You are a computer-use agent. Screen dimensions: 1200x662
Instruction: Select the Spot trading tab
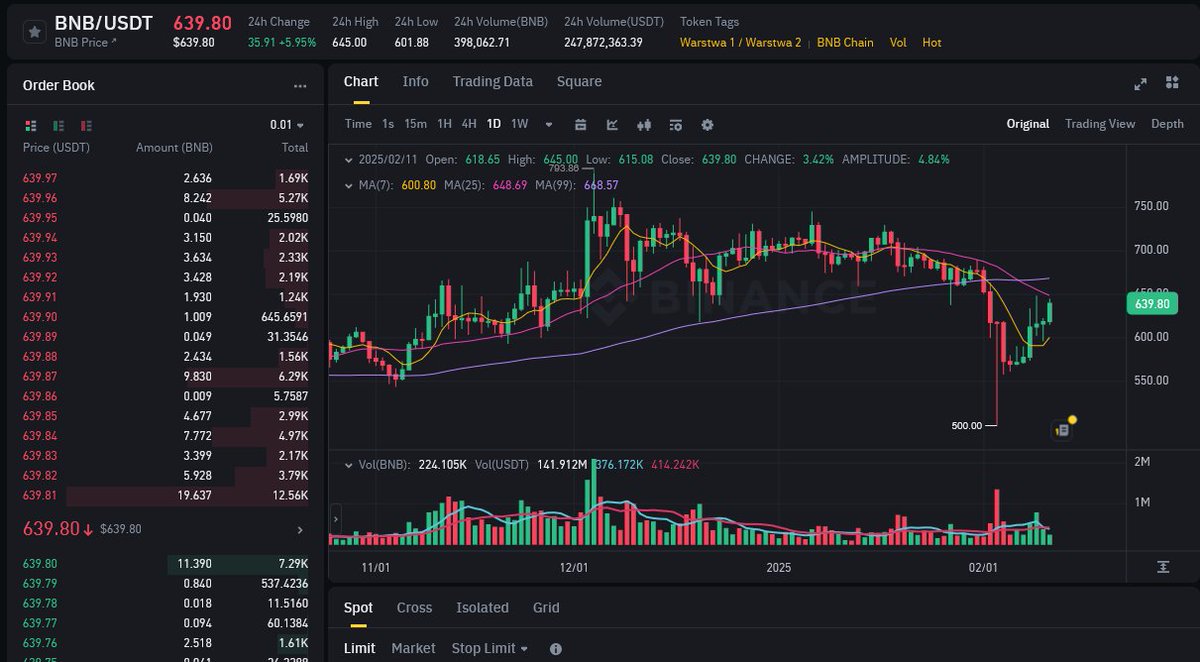click(x=358, y=607)
